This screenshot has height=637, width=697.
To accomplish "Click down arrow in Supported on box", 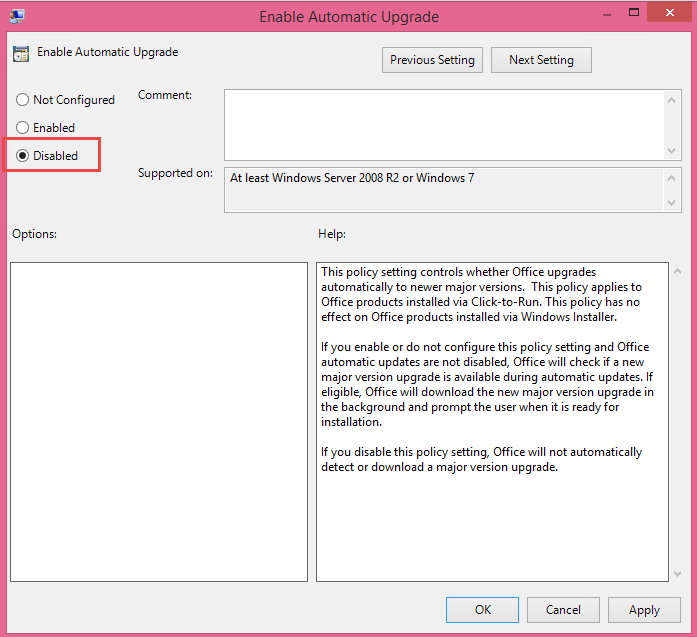I will pos(672,203).
